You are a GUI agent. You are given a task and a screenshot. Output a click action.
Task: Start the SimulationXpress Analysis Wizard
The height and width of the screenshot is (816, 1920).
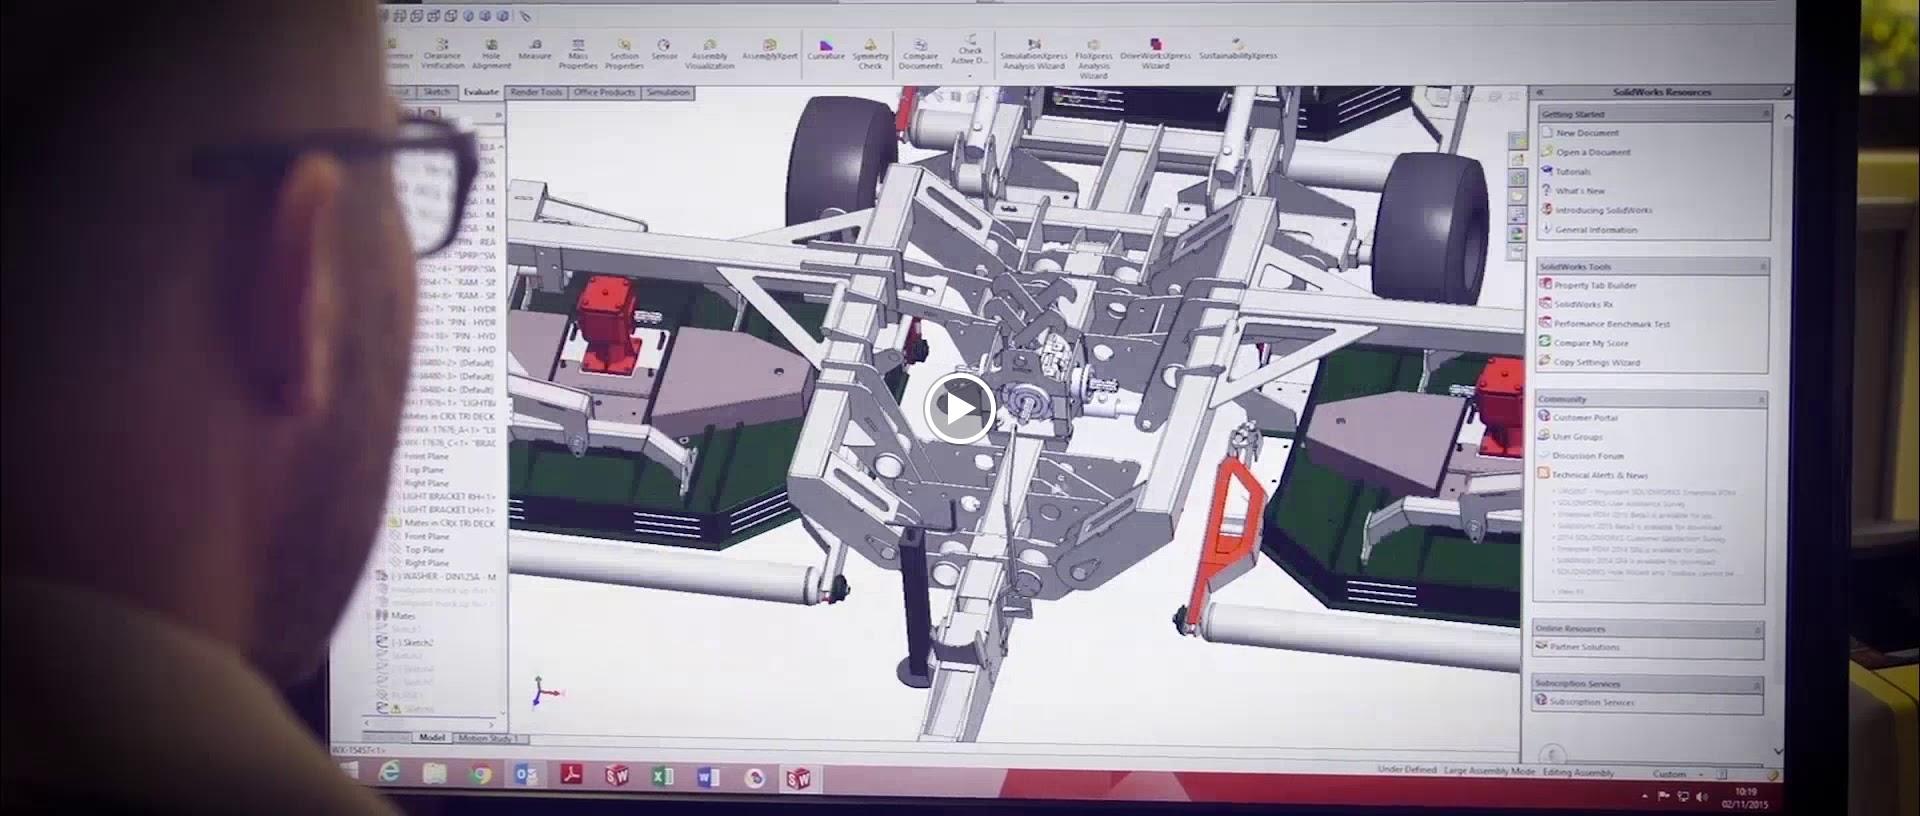[1034, 54]
